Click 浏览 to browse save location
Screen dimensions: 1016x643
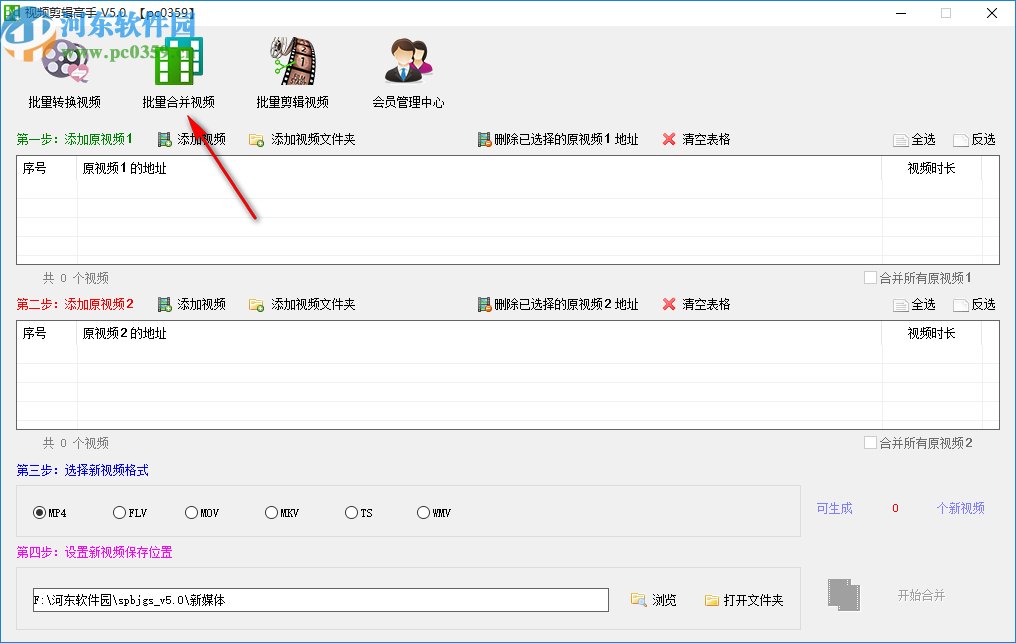(654, 599)
